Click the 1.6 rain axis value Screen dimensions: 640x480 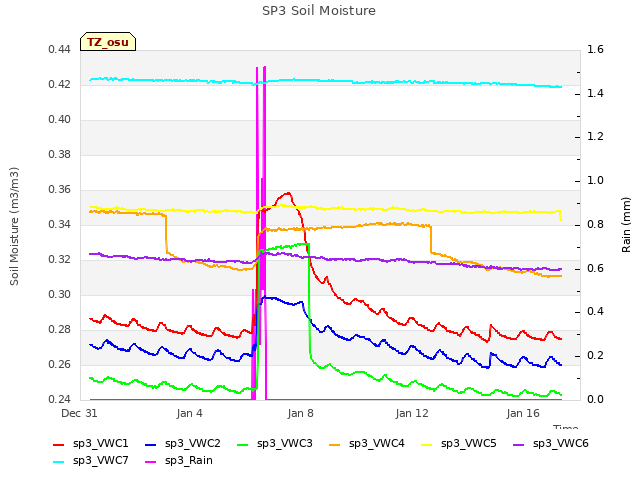click(596, 49)
